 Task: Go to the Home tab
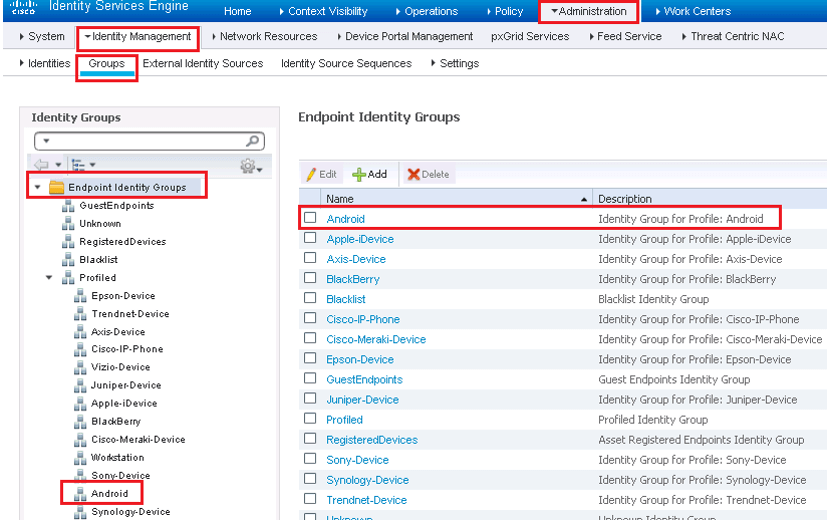pyautogui.click(x=237, y=11)
